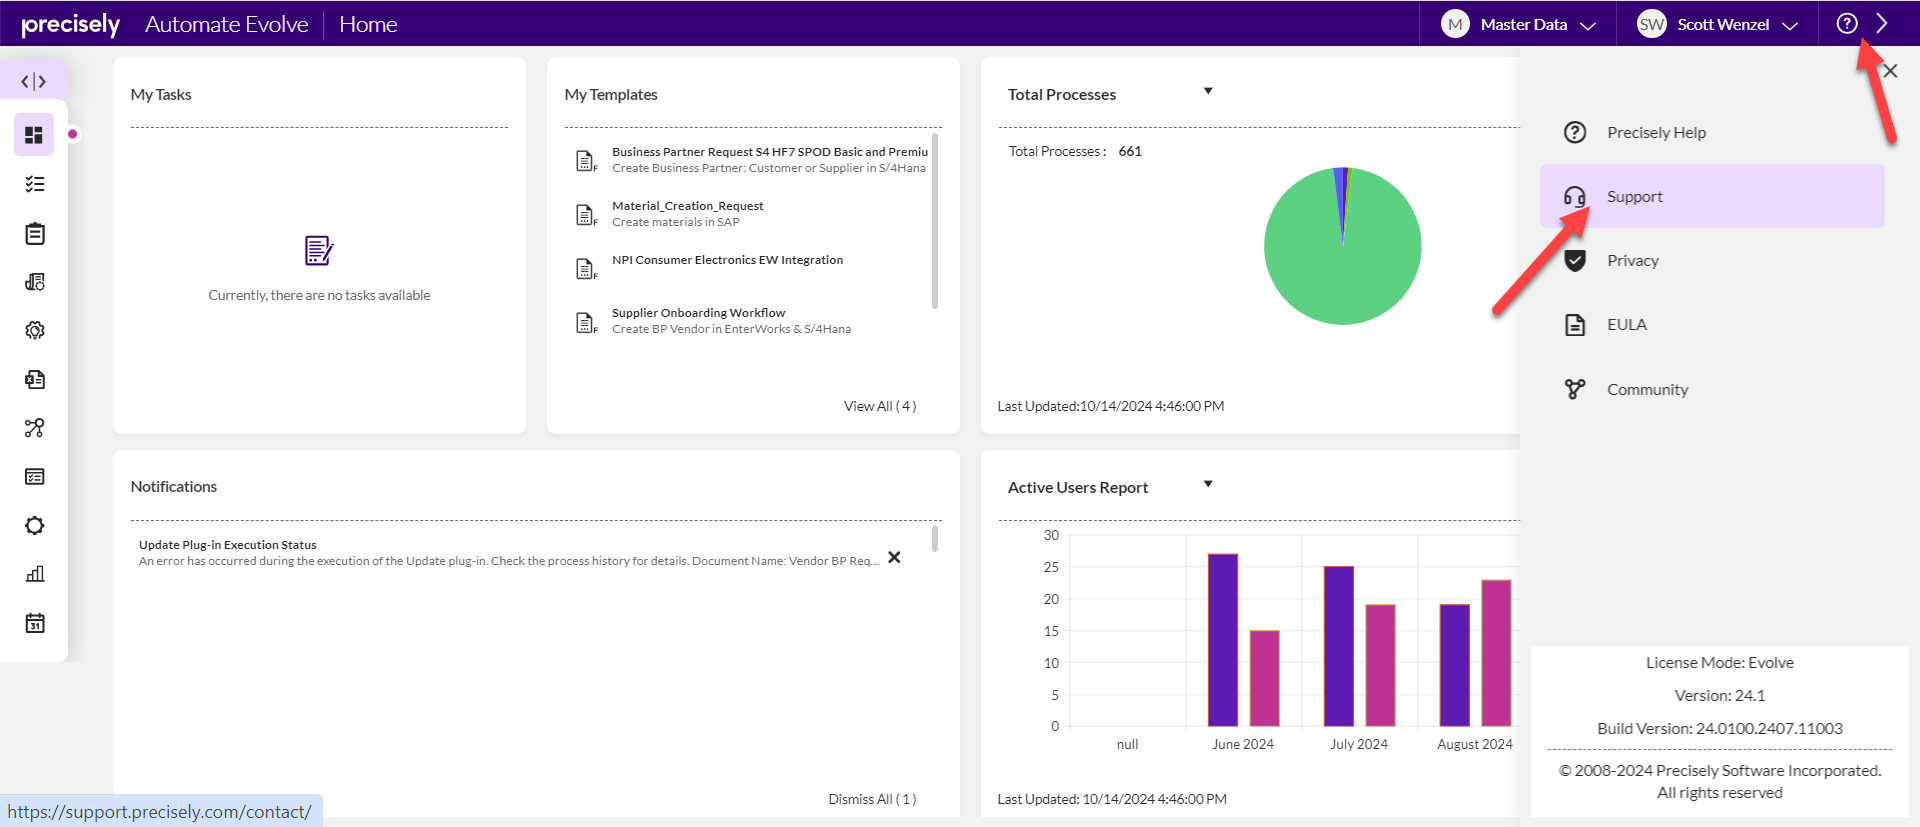Open the calendar icon in the left sidebar

point(35,623)
